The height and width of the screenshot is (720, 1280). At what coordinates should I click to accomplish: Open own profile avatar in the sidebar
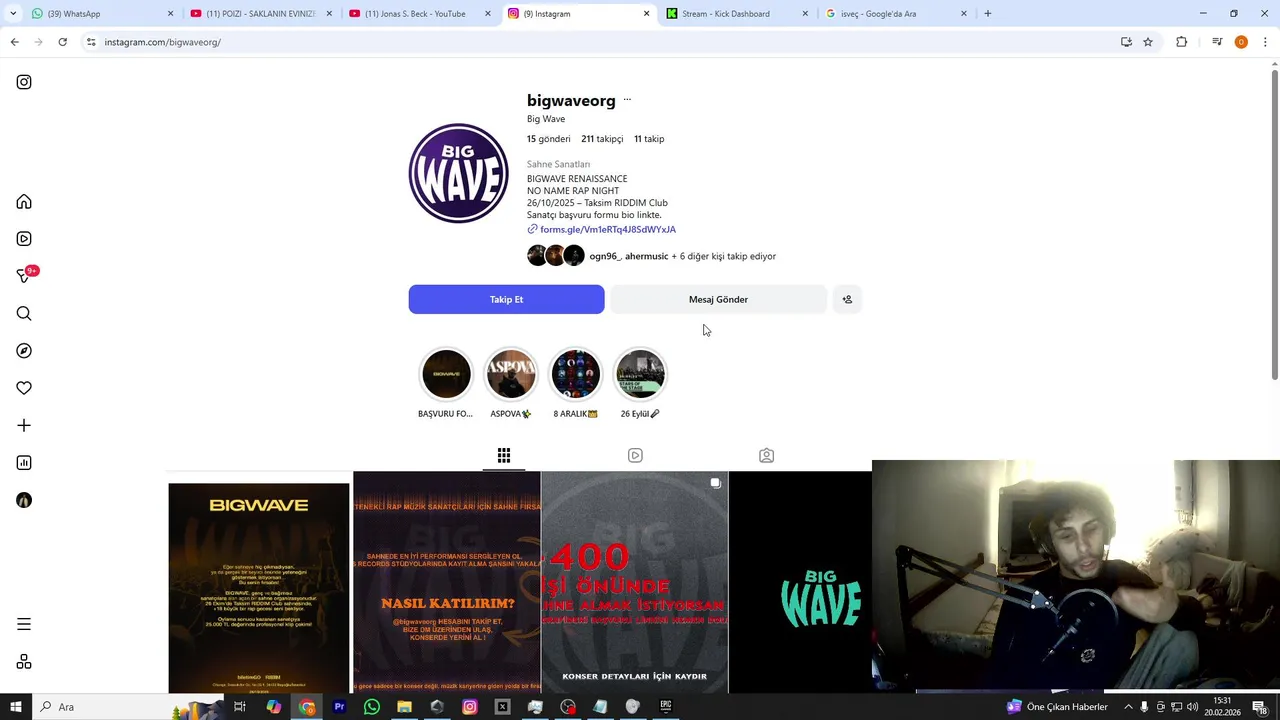[24, 500]
